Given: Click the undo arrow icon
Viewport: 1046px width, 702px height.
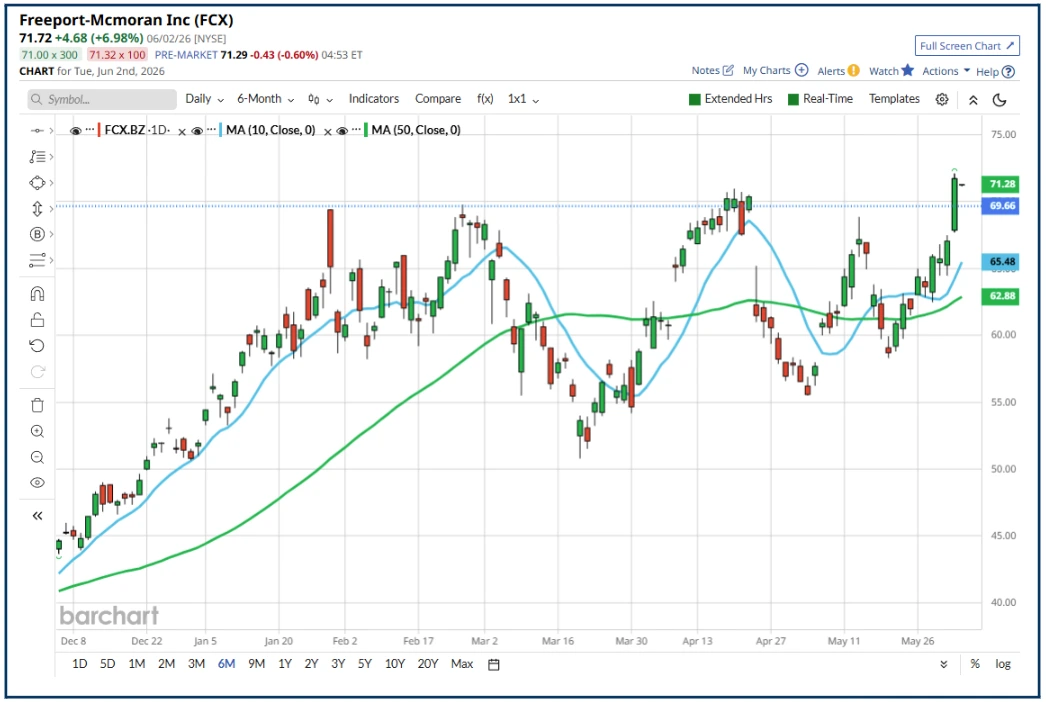Looking at the screenshot, I should 37,346.
